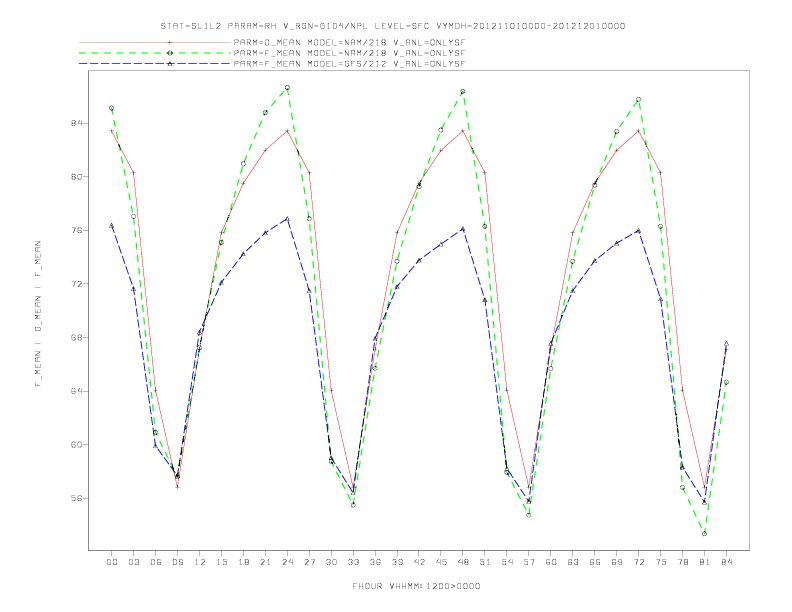792x612 pixels.
Task: Click forecast hour tick label 51
Action: point(485,562)
